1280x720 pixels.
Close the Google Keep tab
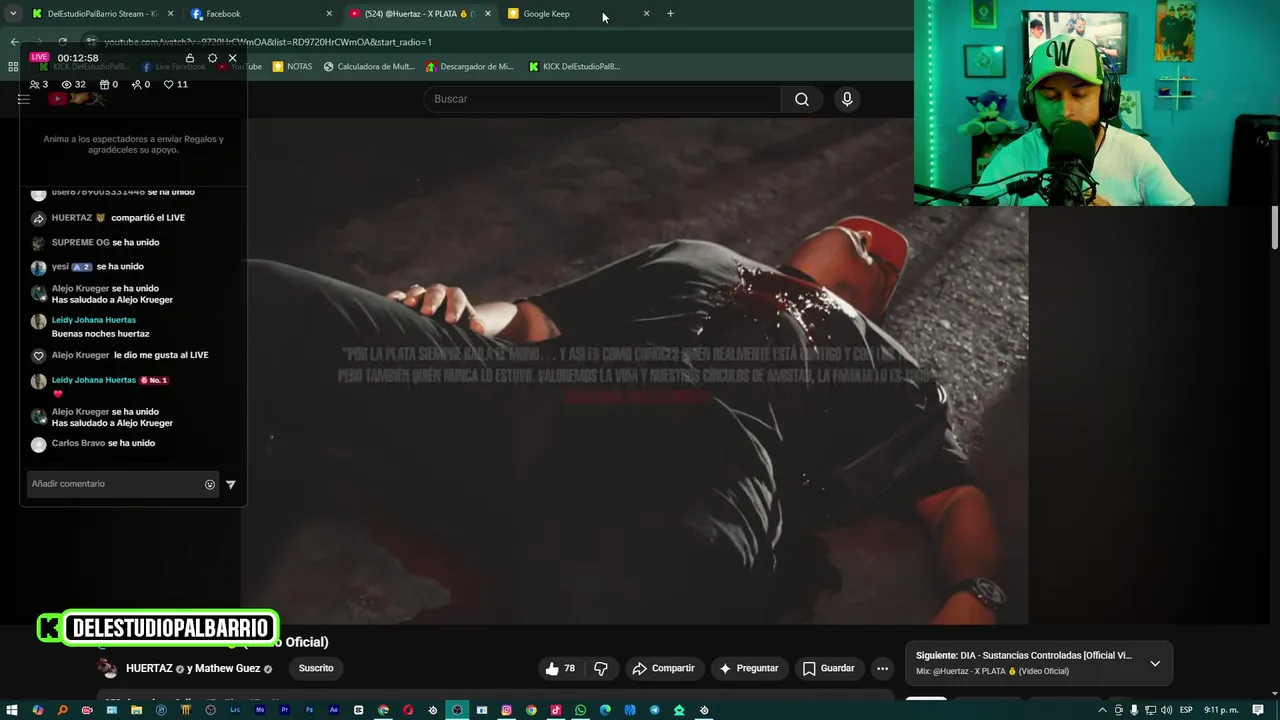646,14
